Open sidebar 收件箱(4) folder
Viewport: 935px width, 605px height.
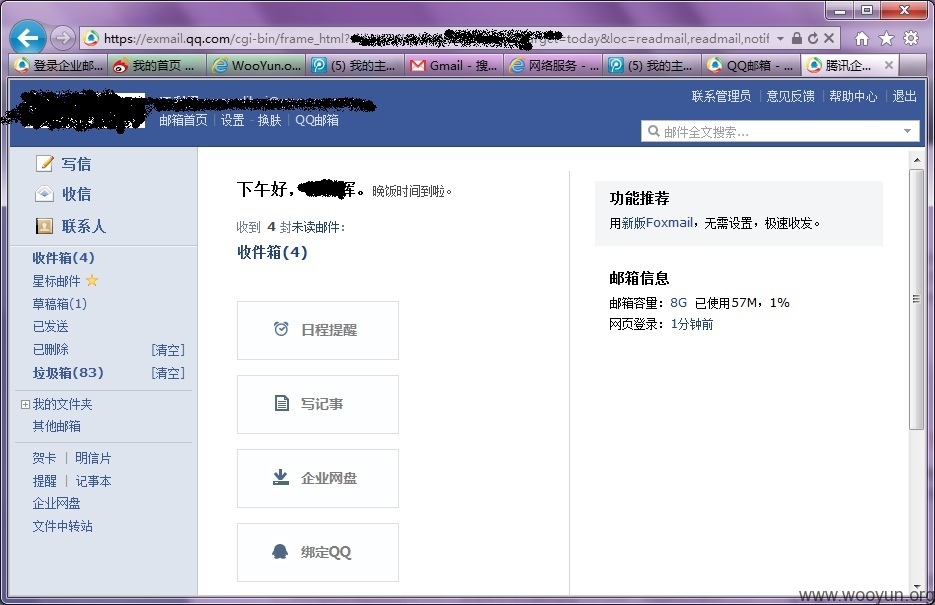(63, 257)
